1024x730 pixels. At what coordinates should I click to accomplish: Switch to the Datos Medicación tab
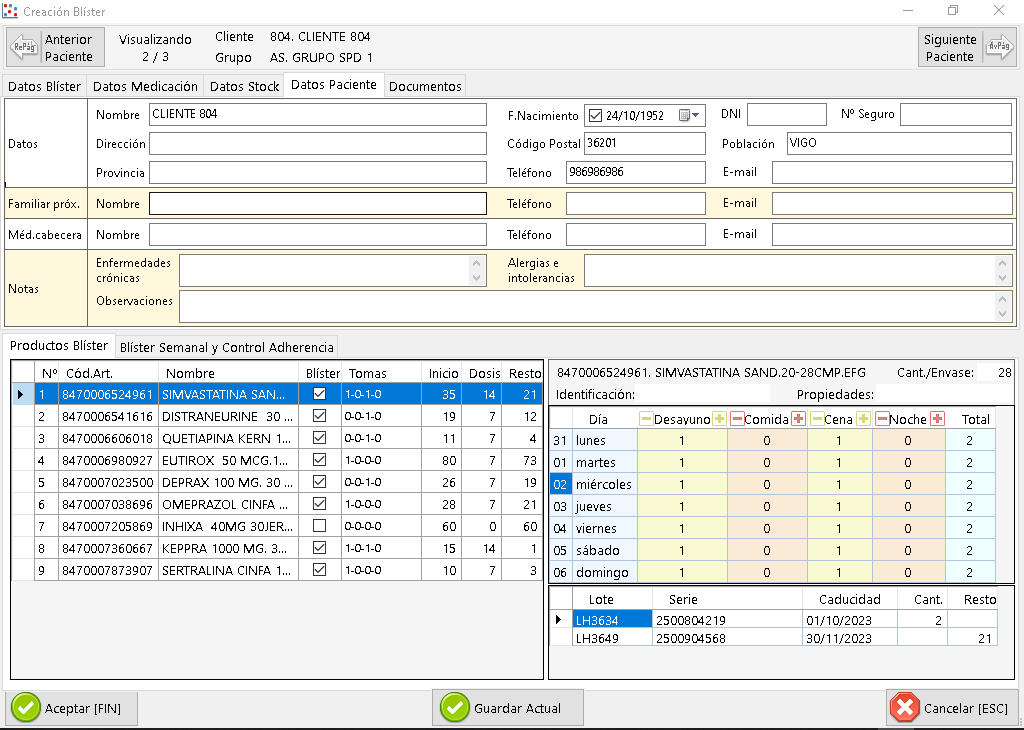pos(145,86)
